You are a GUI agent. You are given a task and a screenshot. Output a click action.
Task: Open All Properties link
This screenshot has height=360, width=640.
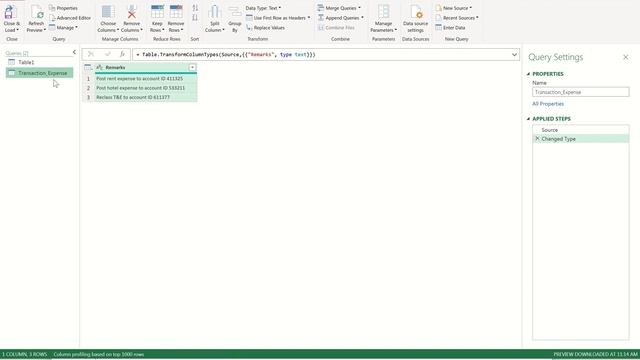[x=548, y=104]
